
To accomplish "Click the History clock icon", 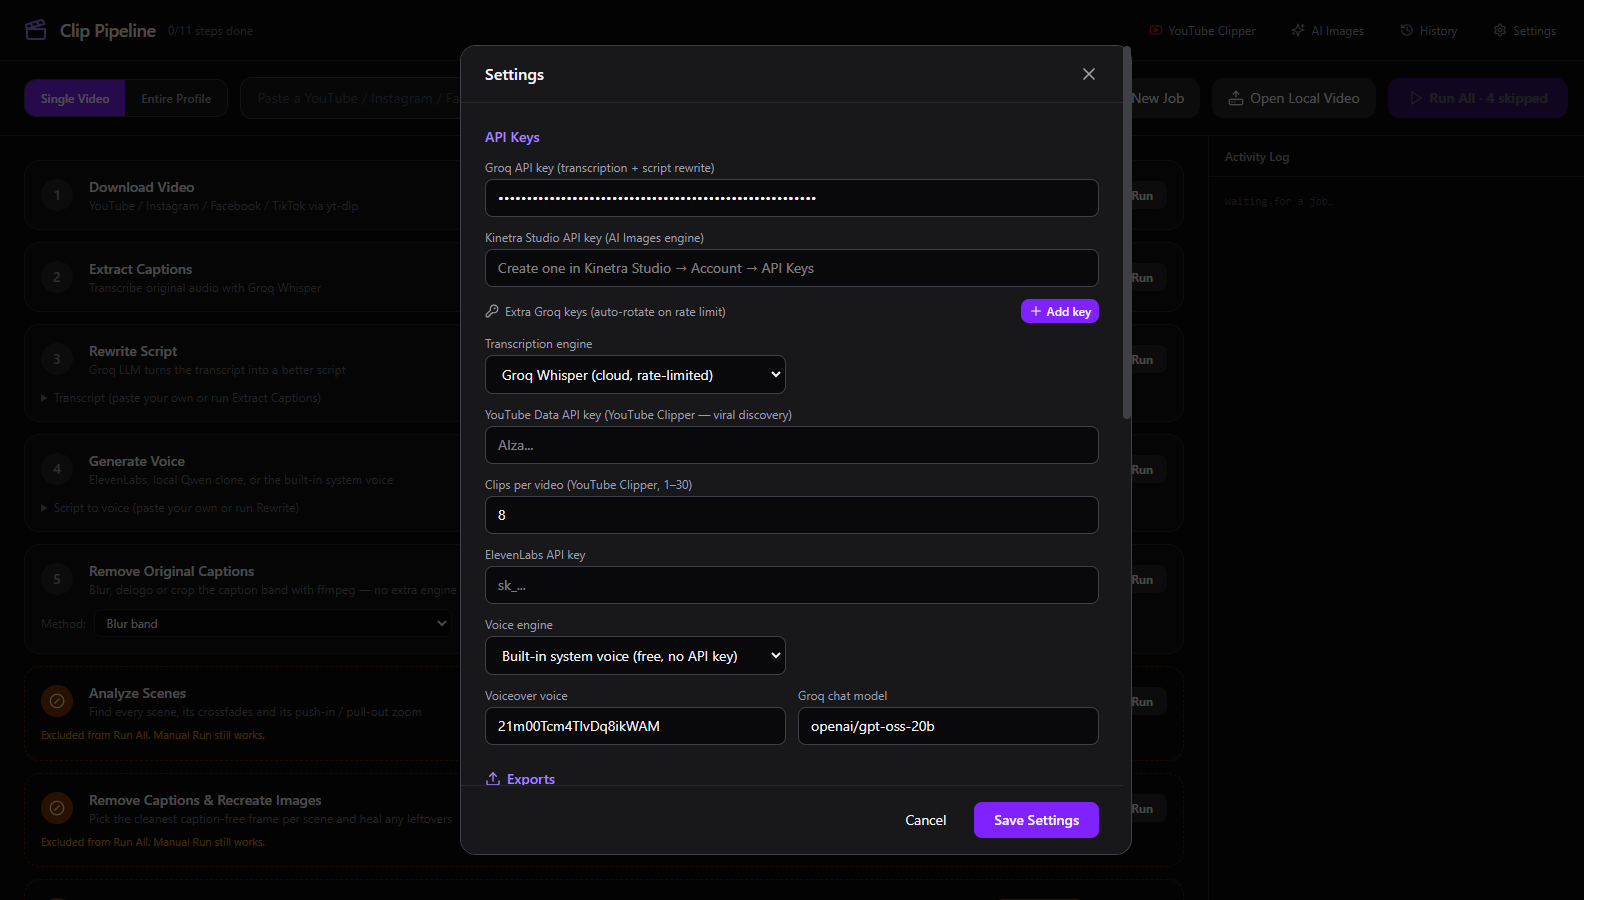I will coord(1407,31).
